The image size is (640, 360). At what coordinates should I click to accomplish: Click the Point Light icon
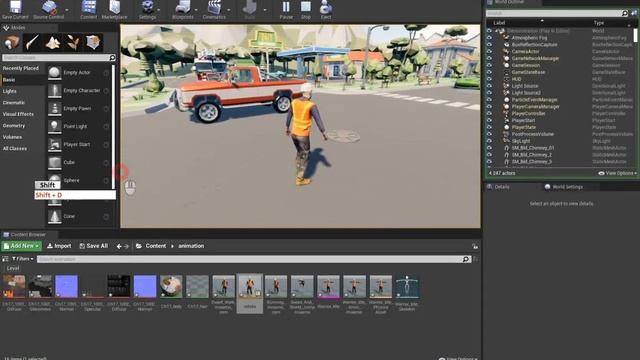pyautogui.click(x=54, y=127)
